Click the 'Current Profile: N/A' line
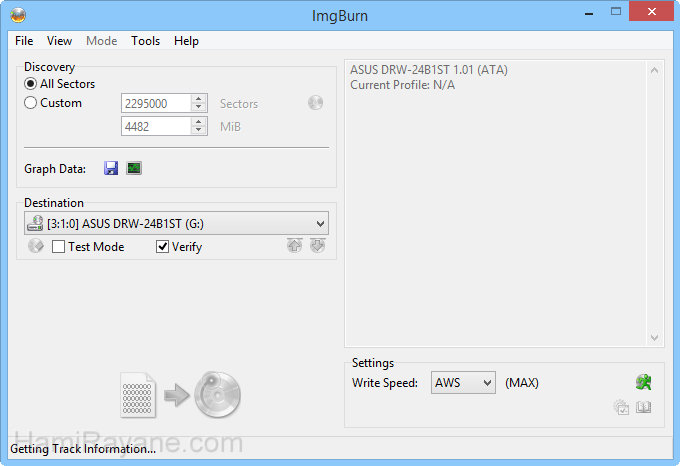Viewport: 680px width, 466px height. tap(402, 85)
